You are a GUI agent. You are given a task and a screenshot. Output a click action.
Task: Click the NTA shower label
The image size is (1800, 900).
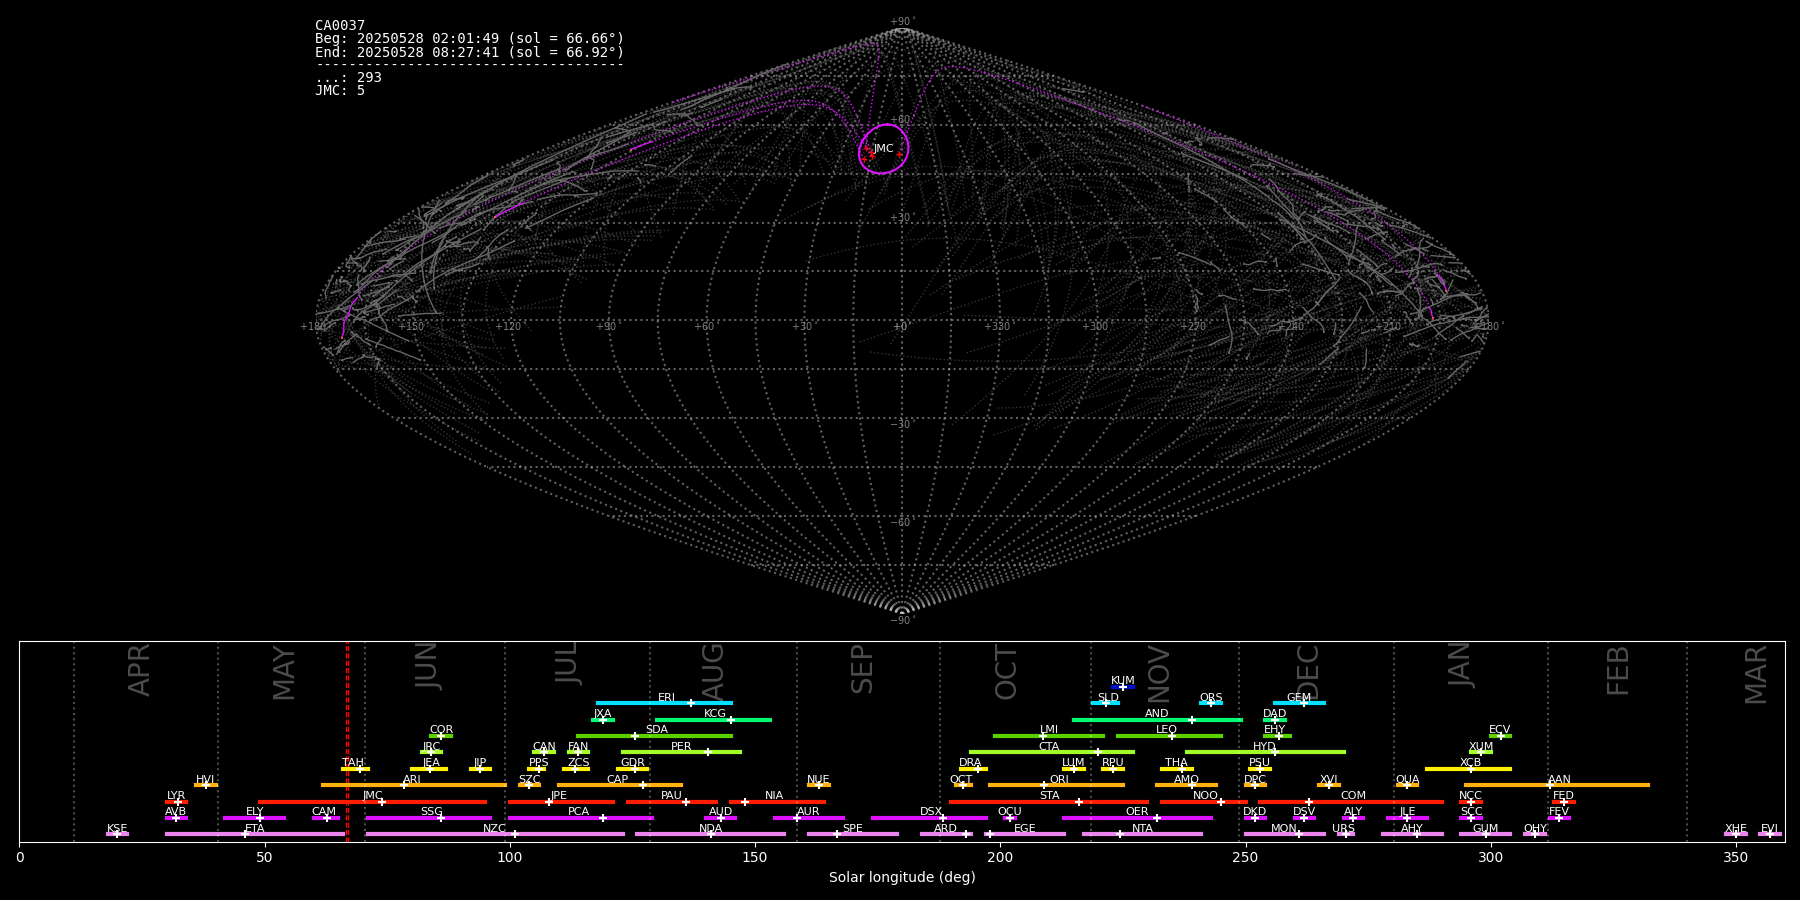1142,829
